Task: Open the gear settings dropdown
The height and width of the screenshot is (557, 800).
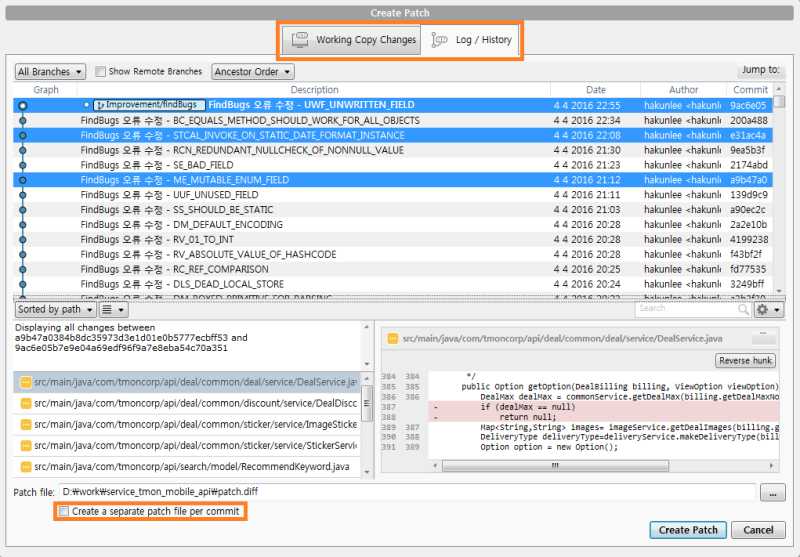Action: [x=769, y=310]
